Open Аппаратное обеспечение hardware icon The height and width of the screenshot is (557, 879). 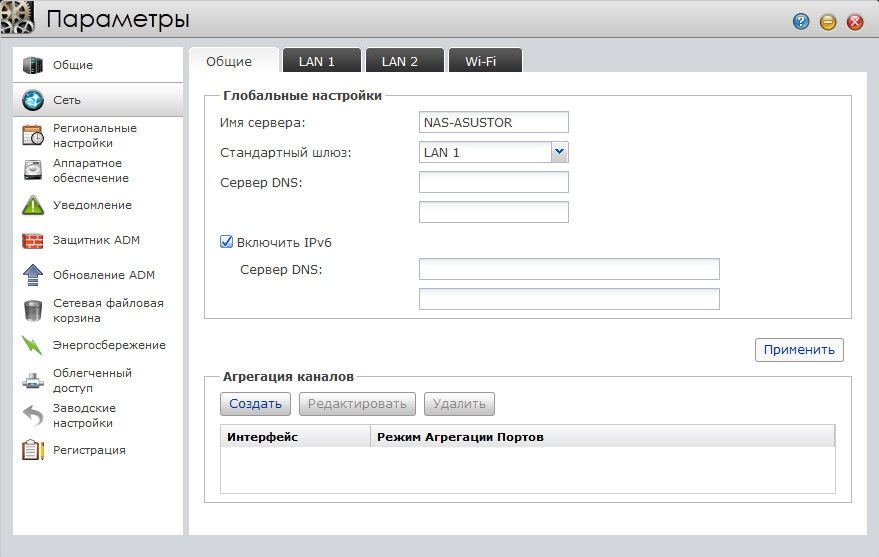[33, 171]
